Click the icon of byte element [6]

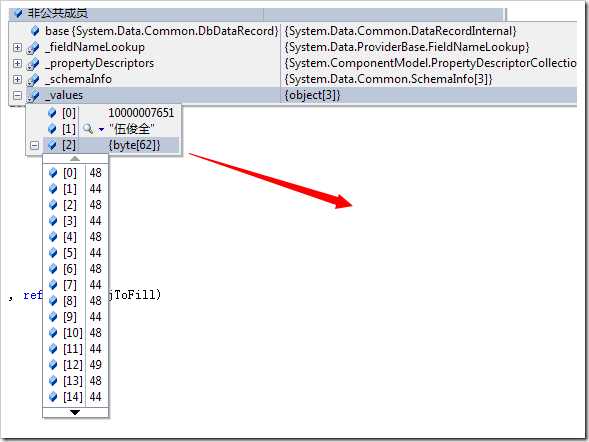pos(53,269)
